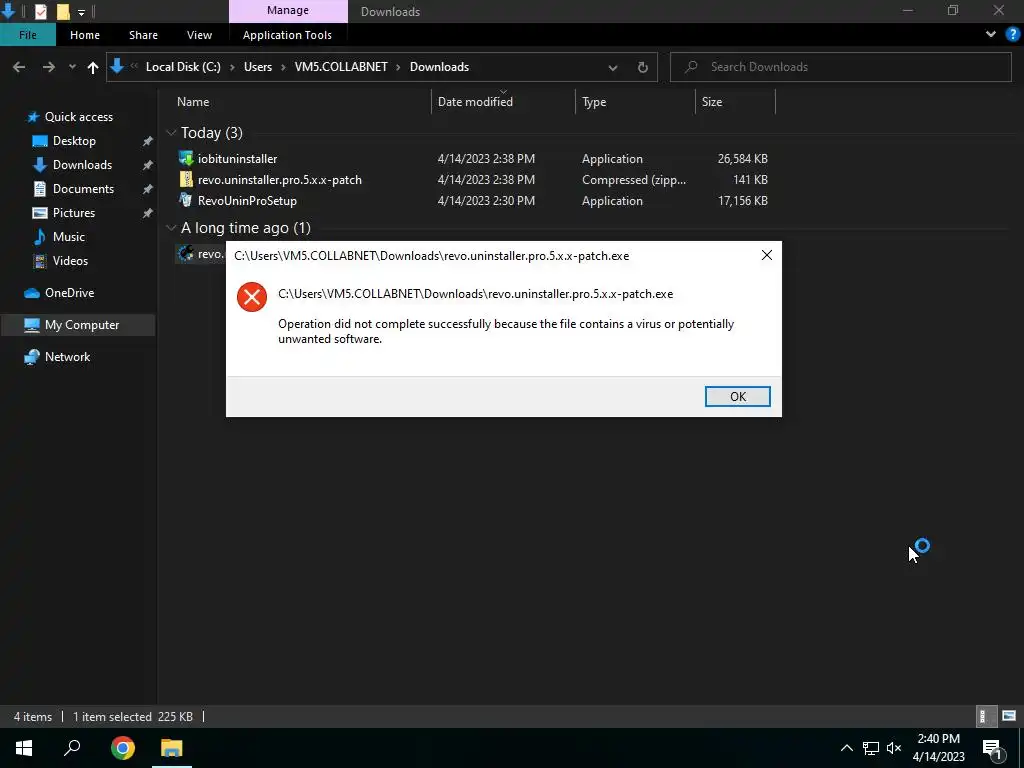
Task: Open the address bar history dropdown
Action: click(x=613, y=67)
